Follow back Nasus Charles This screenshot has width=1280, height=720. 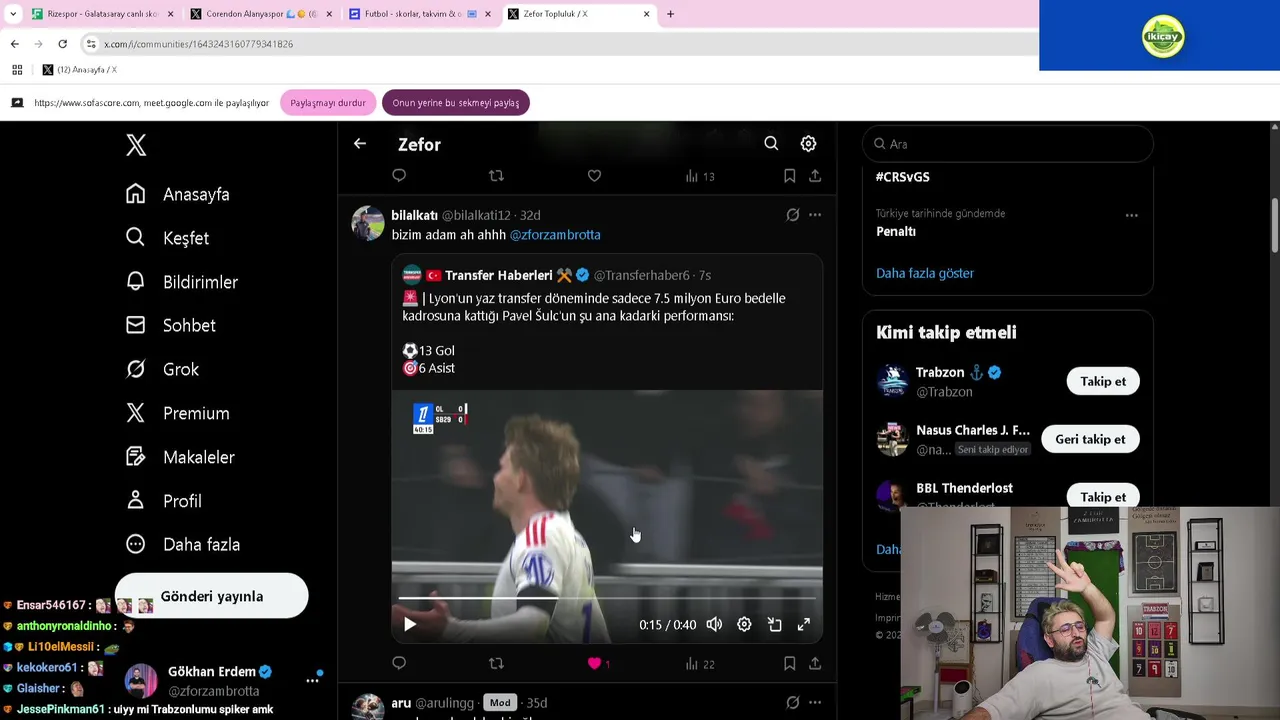tap(1090, 439)
